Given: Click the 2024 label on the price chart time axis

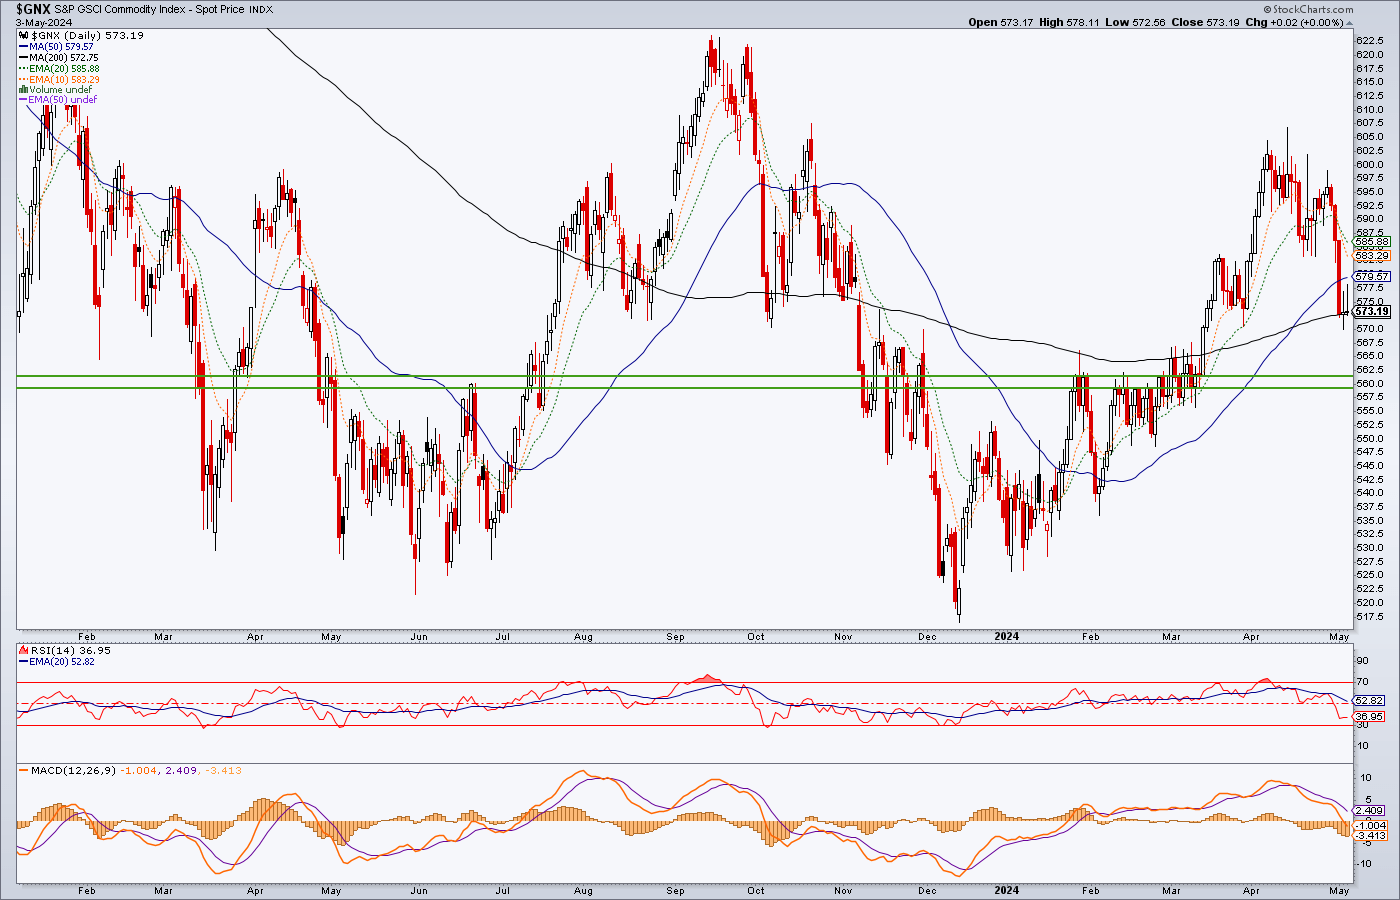Looking at the screenshot, I should (1007, 636).
